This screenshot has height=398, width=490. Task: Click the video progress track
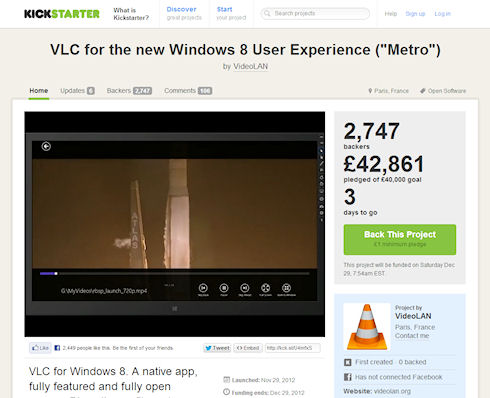[x=174, y=273]
